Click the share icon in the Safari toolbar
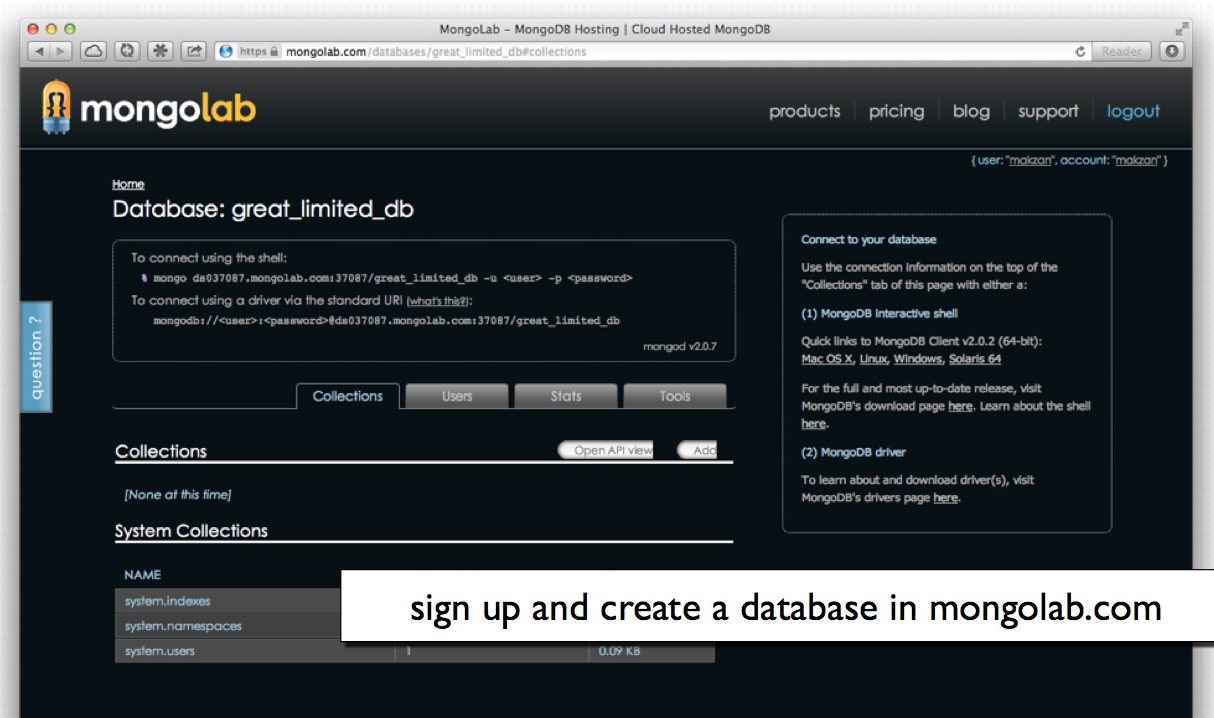Screen dimensions: 1214x718 (x=194, y=51)
